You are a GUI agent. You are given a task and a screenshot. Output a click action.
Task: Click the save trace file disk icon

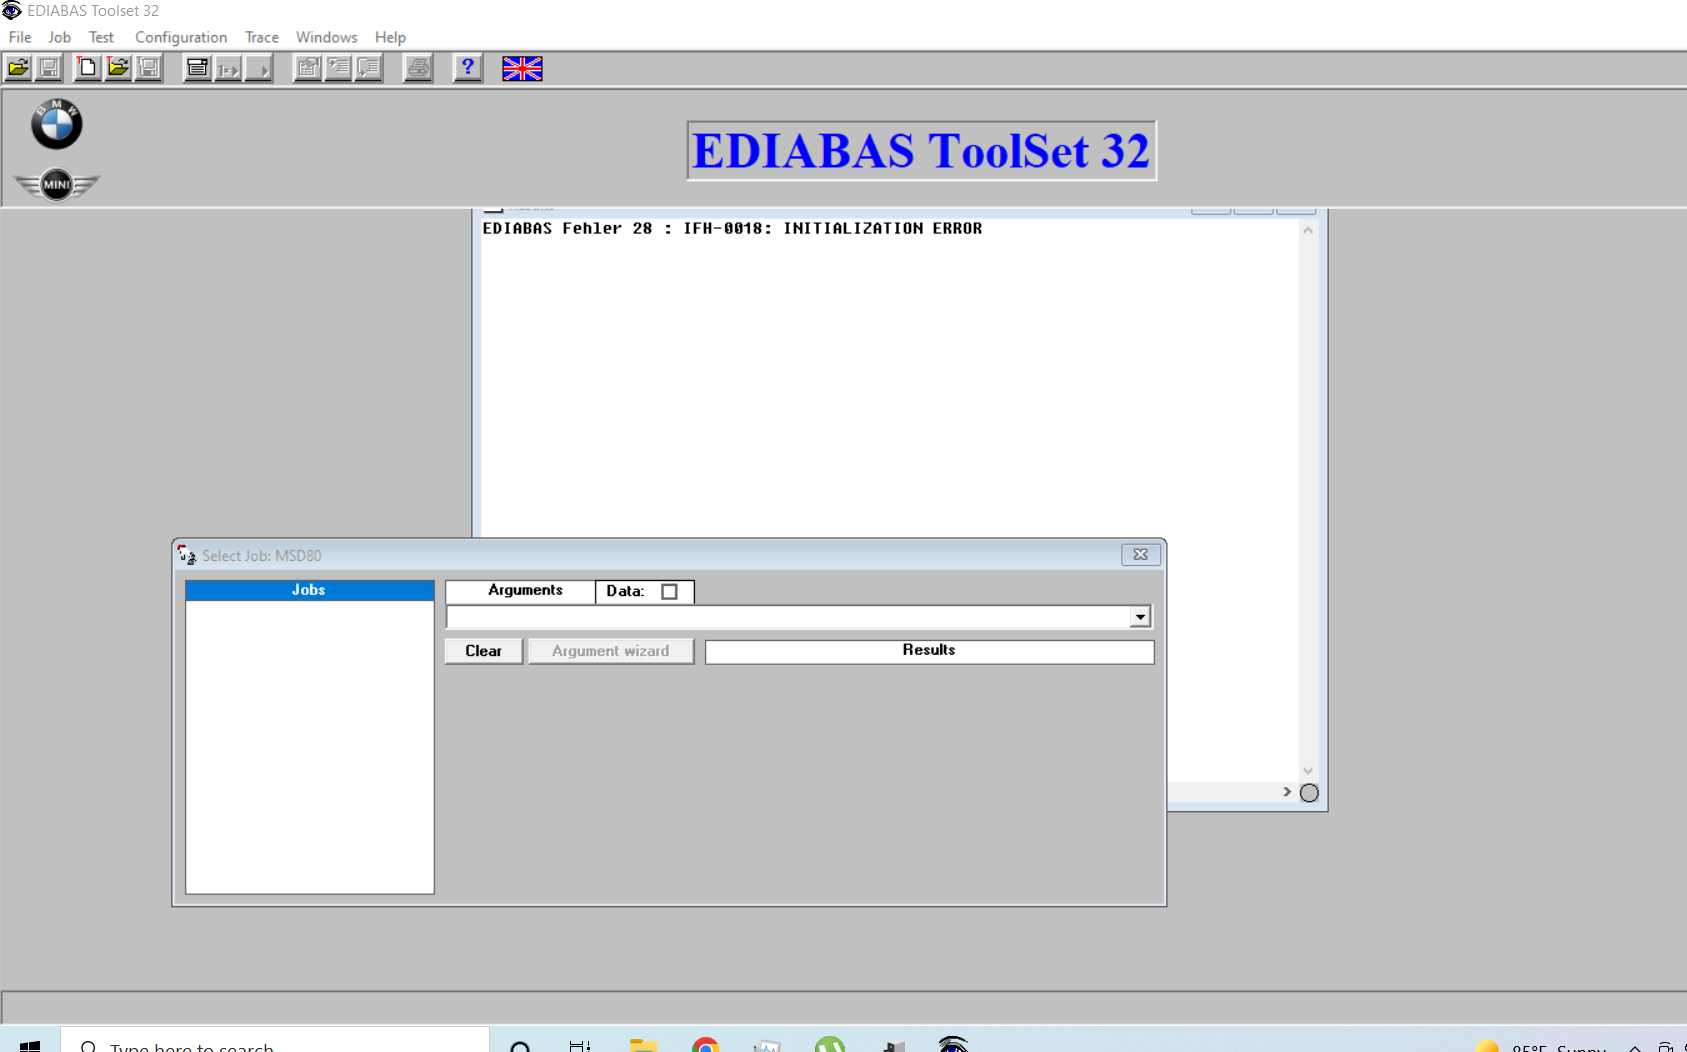[x=149, y=68]
